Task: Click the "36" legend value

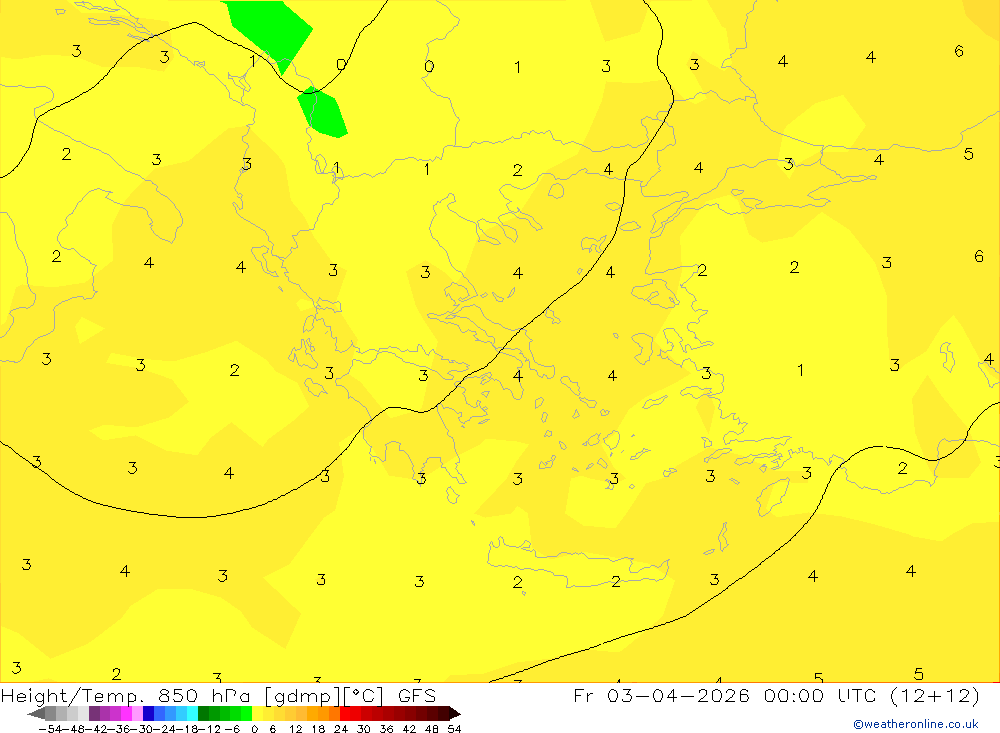Action: pos(386,729)
